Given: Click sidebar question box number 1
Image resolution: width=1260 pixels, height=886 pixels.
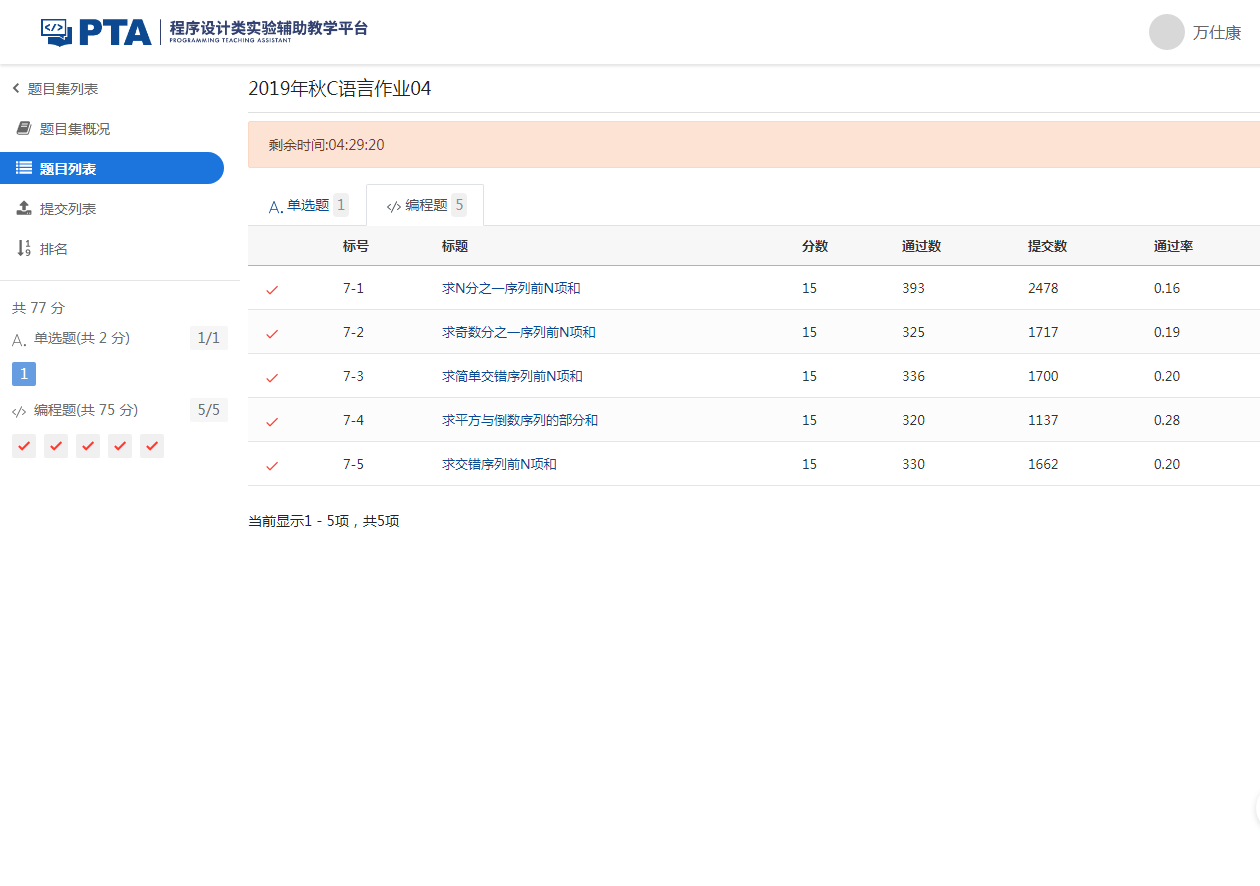Looking at the screenshot, I should click(x=24, y=374).
